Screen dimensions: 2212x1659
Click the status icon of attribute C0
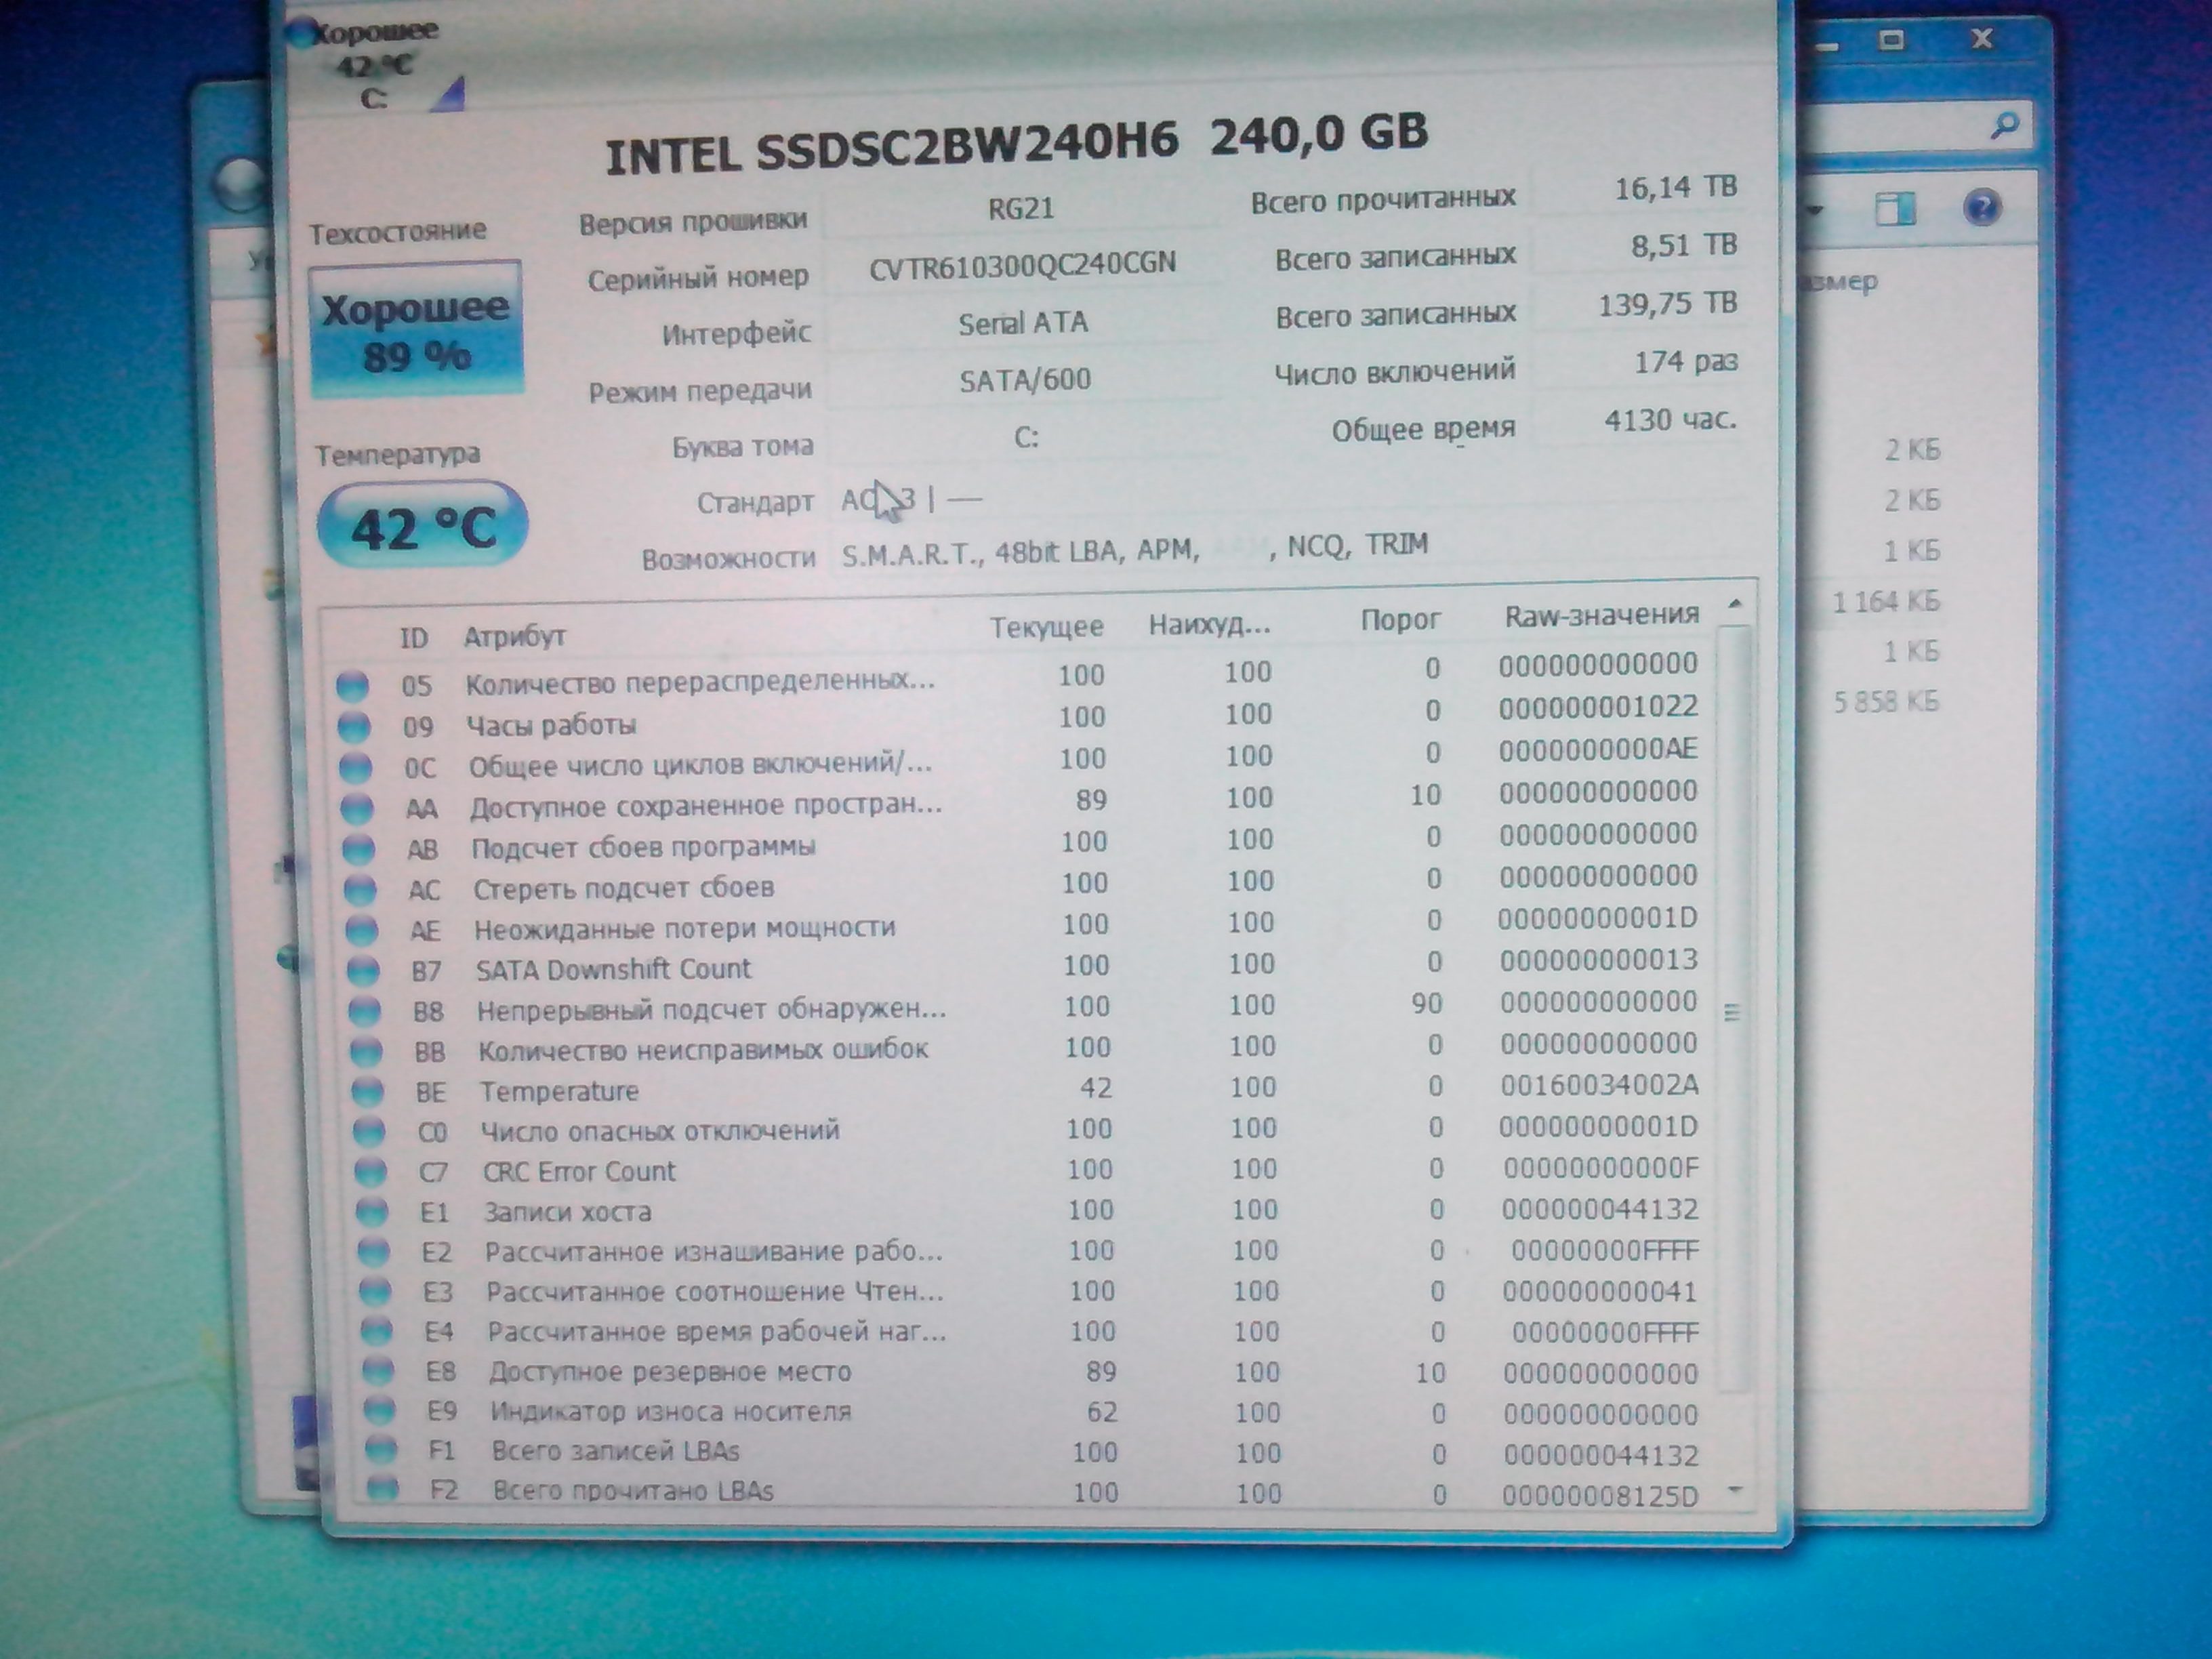pyautogui.click(x=369, y=1132)
